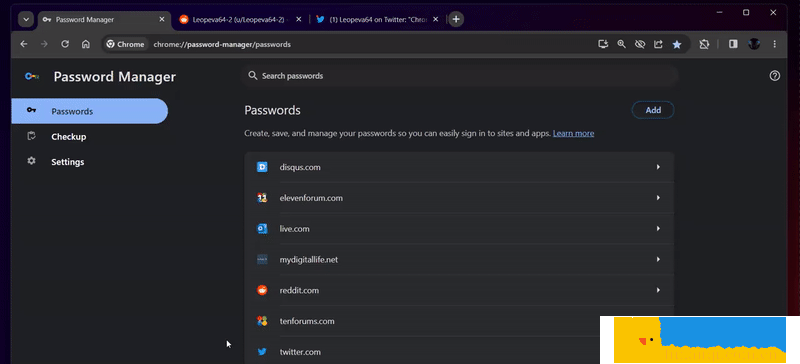Go back to the previous page
Viewport: 800px width, 364px height.
click(x=24, y=44)
